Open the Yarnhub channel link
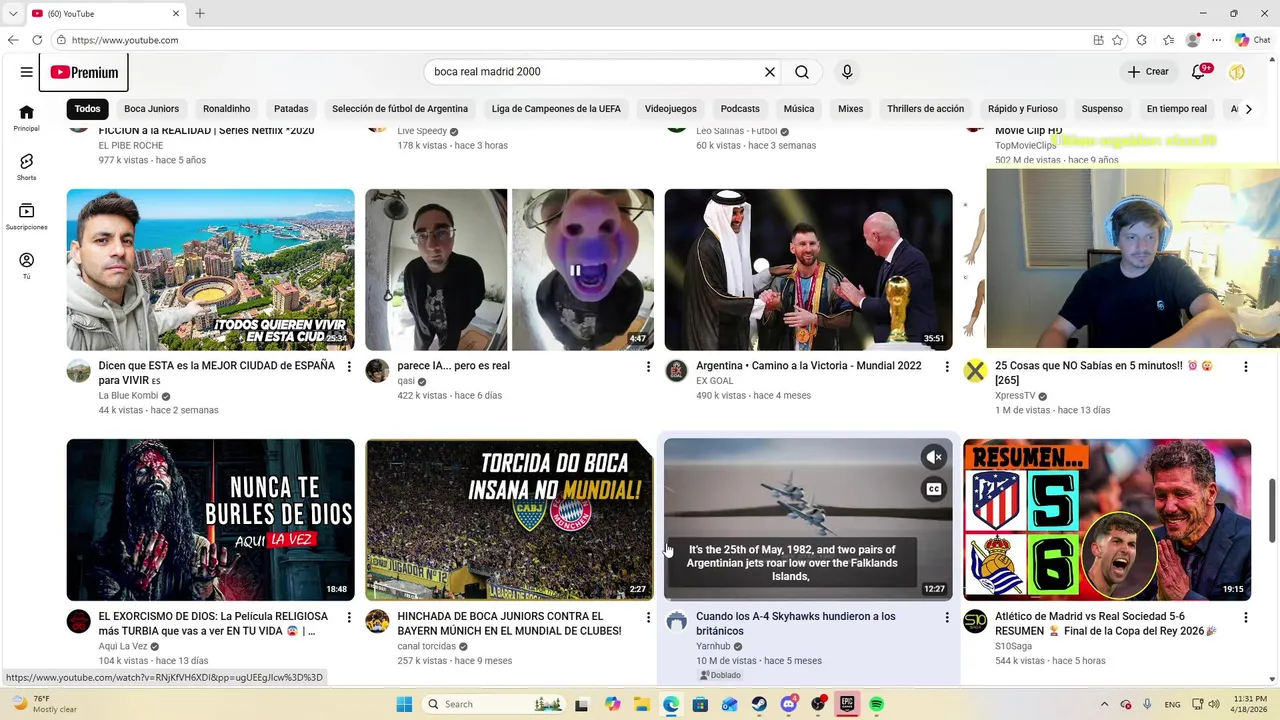This screenshot has width=1280, height=720. (713, 647)
